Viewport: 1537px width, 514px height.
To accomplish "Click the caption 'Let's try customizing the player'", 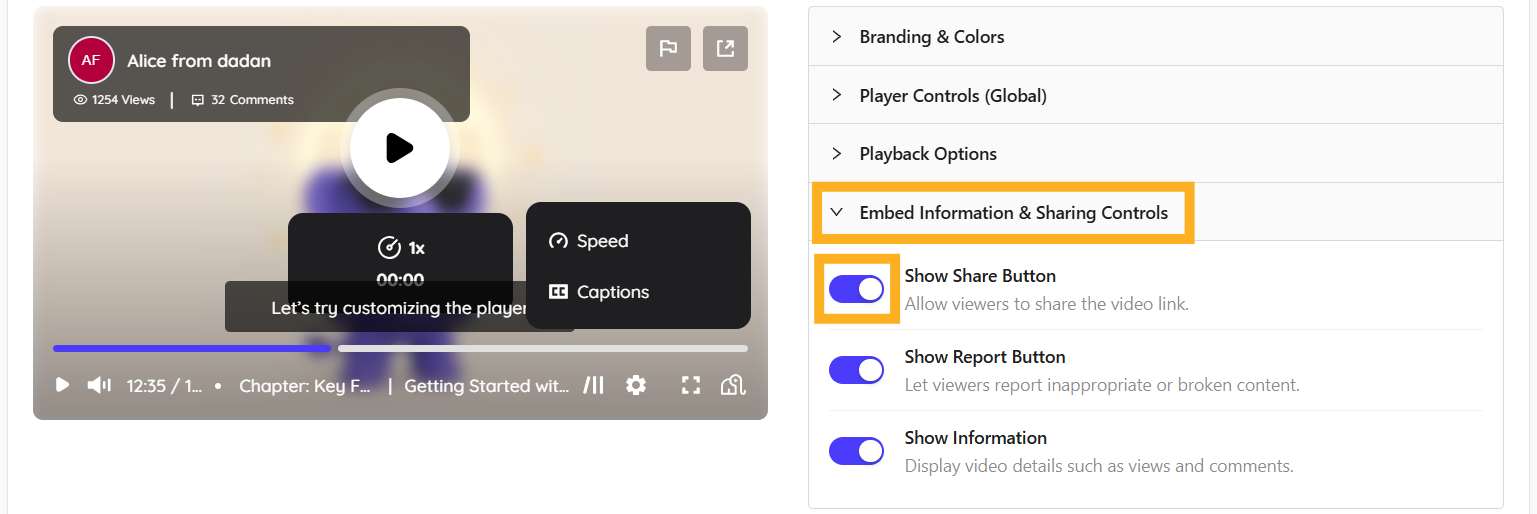I will [399, 308].
